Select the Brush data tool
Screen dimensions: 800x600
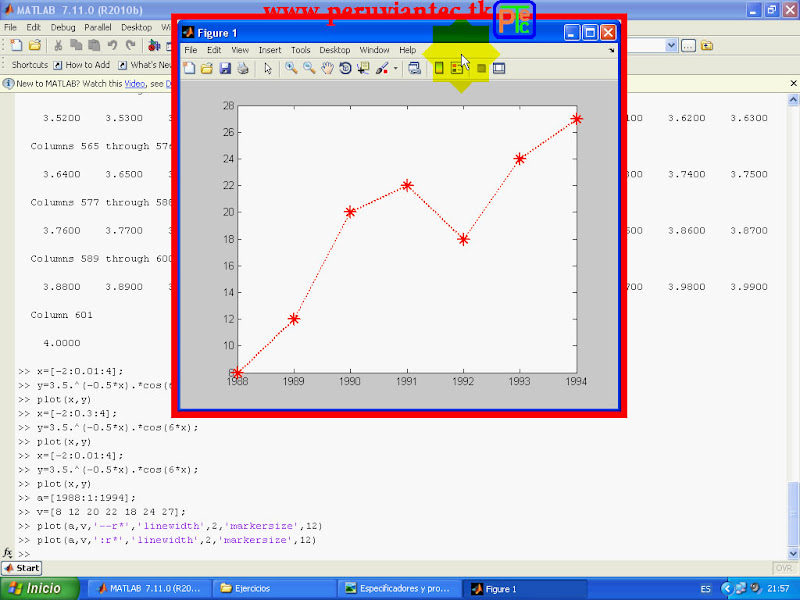382,68
